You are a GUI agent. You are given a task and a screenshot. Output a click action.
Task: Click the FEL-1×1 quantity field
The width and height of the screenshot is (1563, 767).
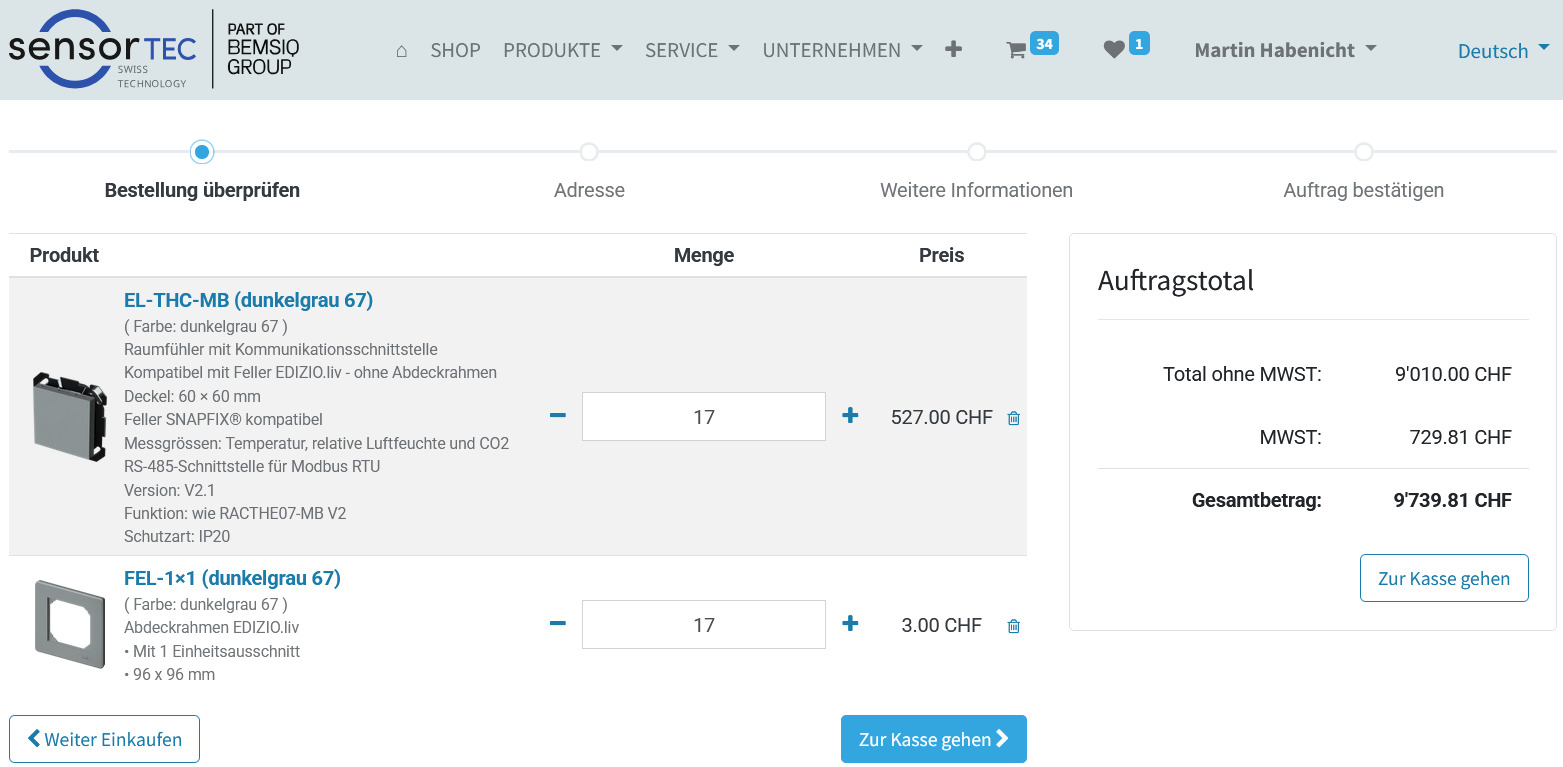pos(704,624)
